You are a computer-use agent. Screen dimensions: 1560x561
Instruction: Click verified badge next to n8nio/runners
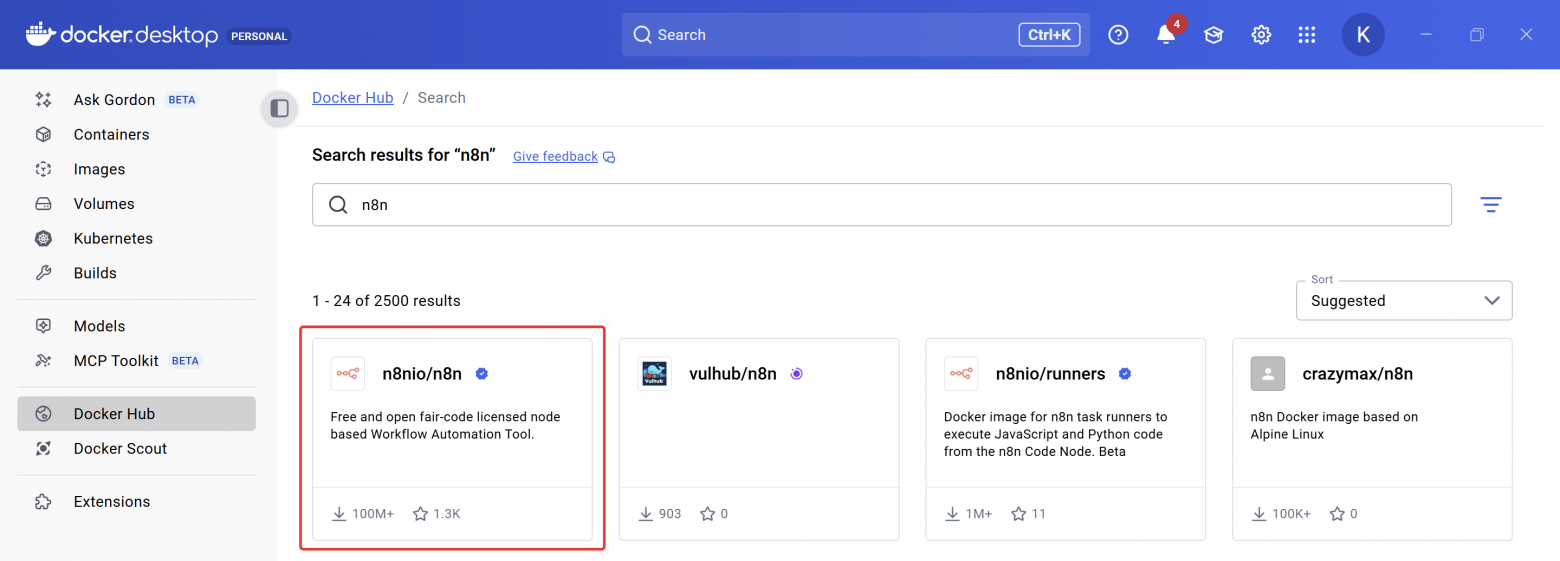pyautogui.click(x=1124, y=374)
